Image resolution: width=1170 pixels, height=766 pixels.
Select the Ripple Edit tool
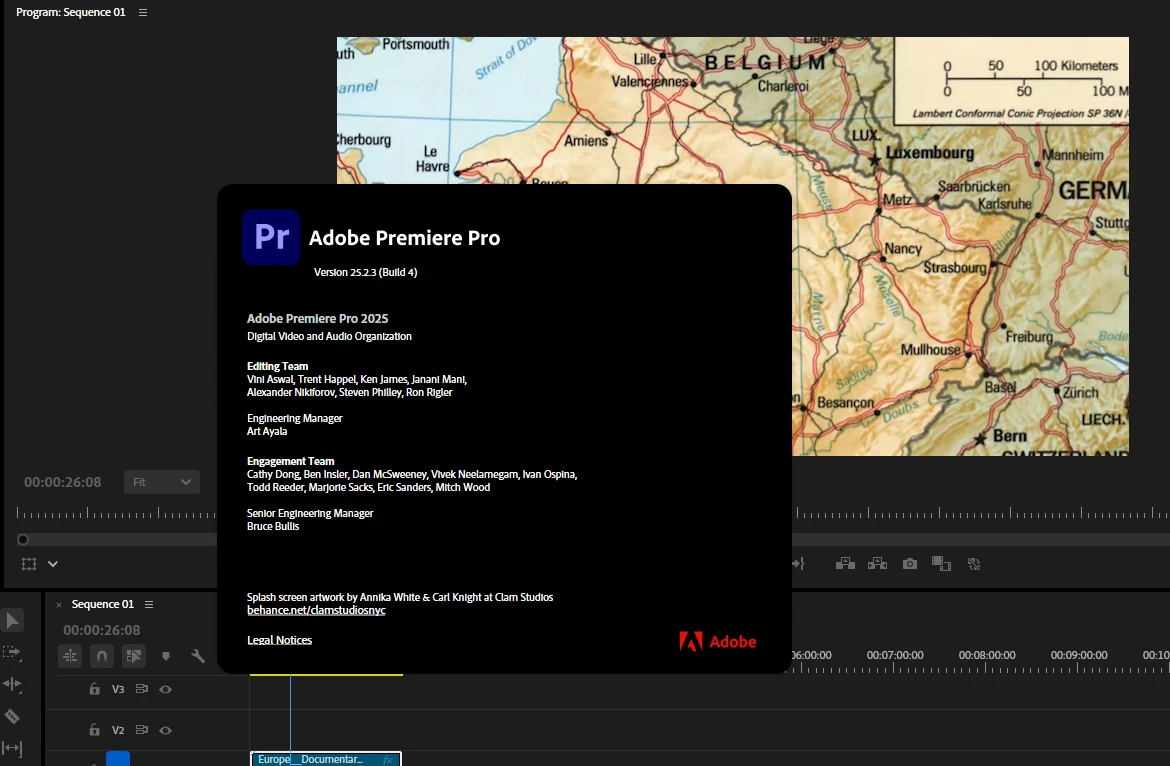12,684
